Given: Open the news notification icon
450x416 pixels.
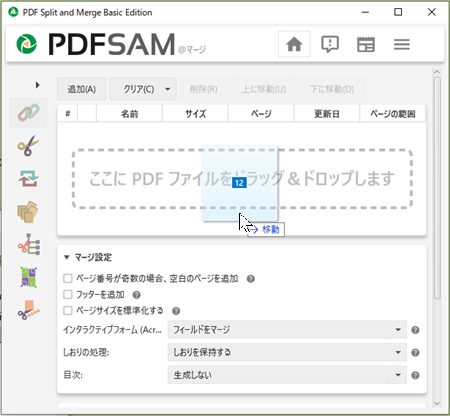Looking at the screenshot, I should click(x=330, y=44).
